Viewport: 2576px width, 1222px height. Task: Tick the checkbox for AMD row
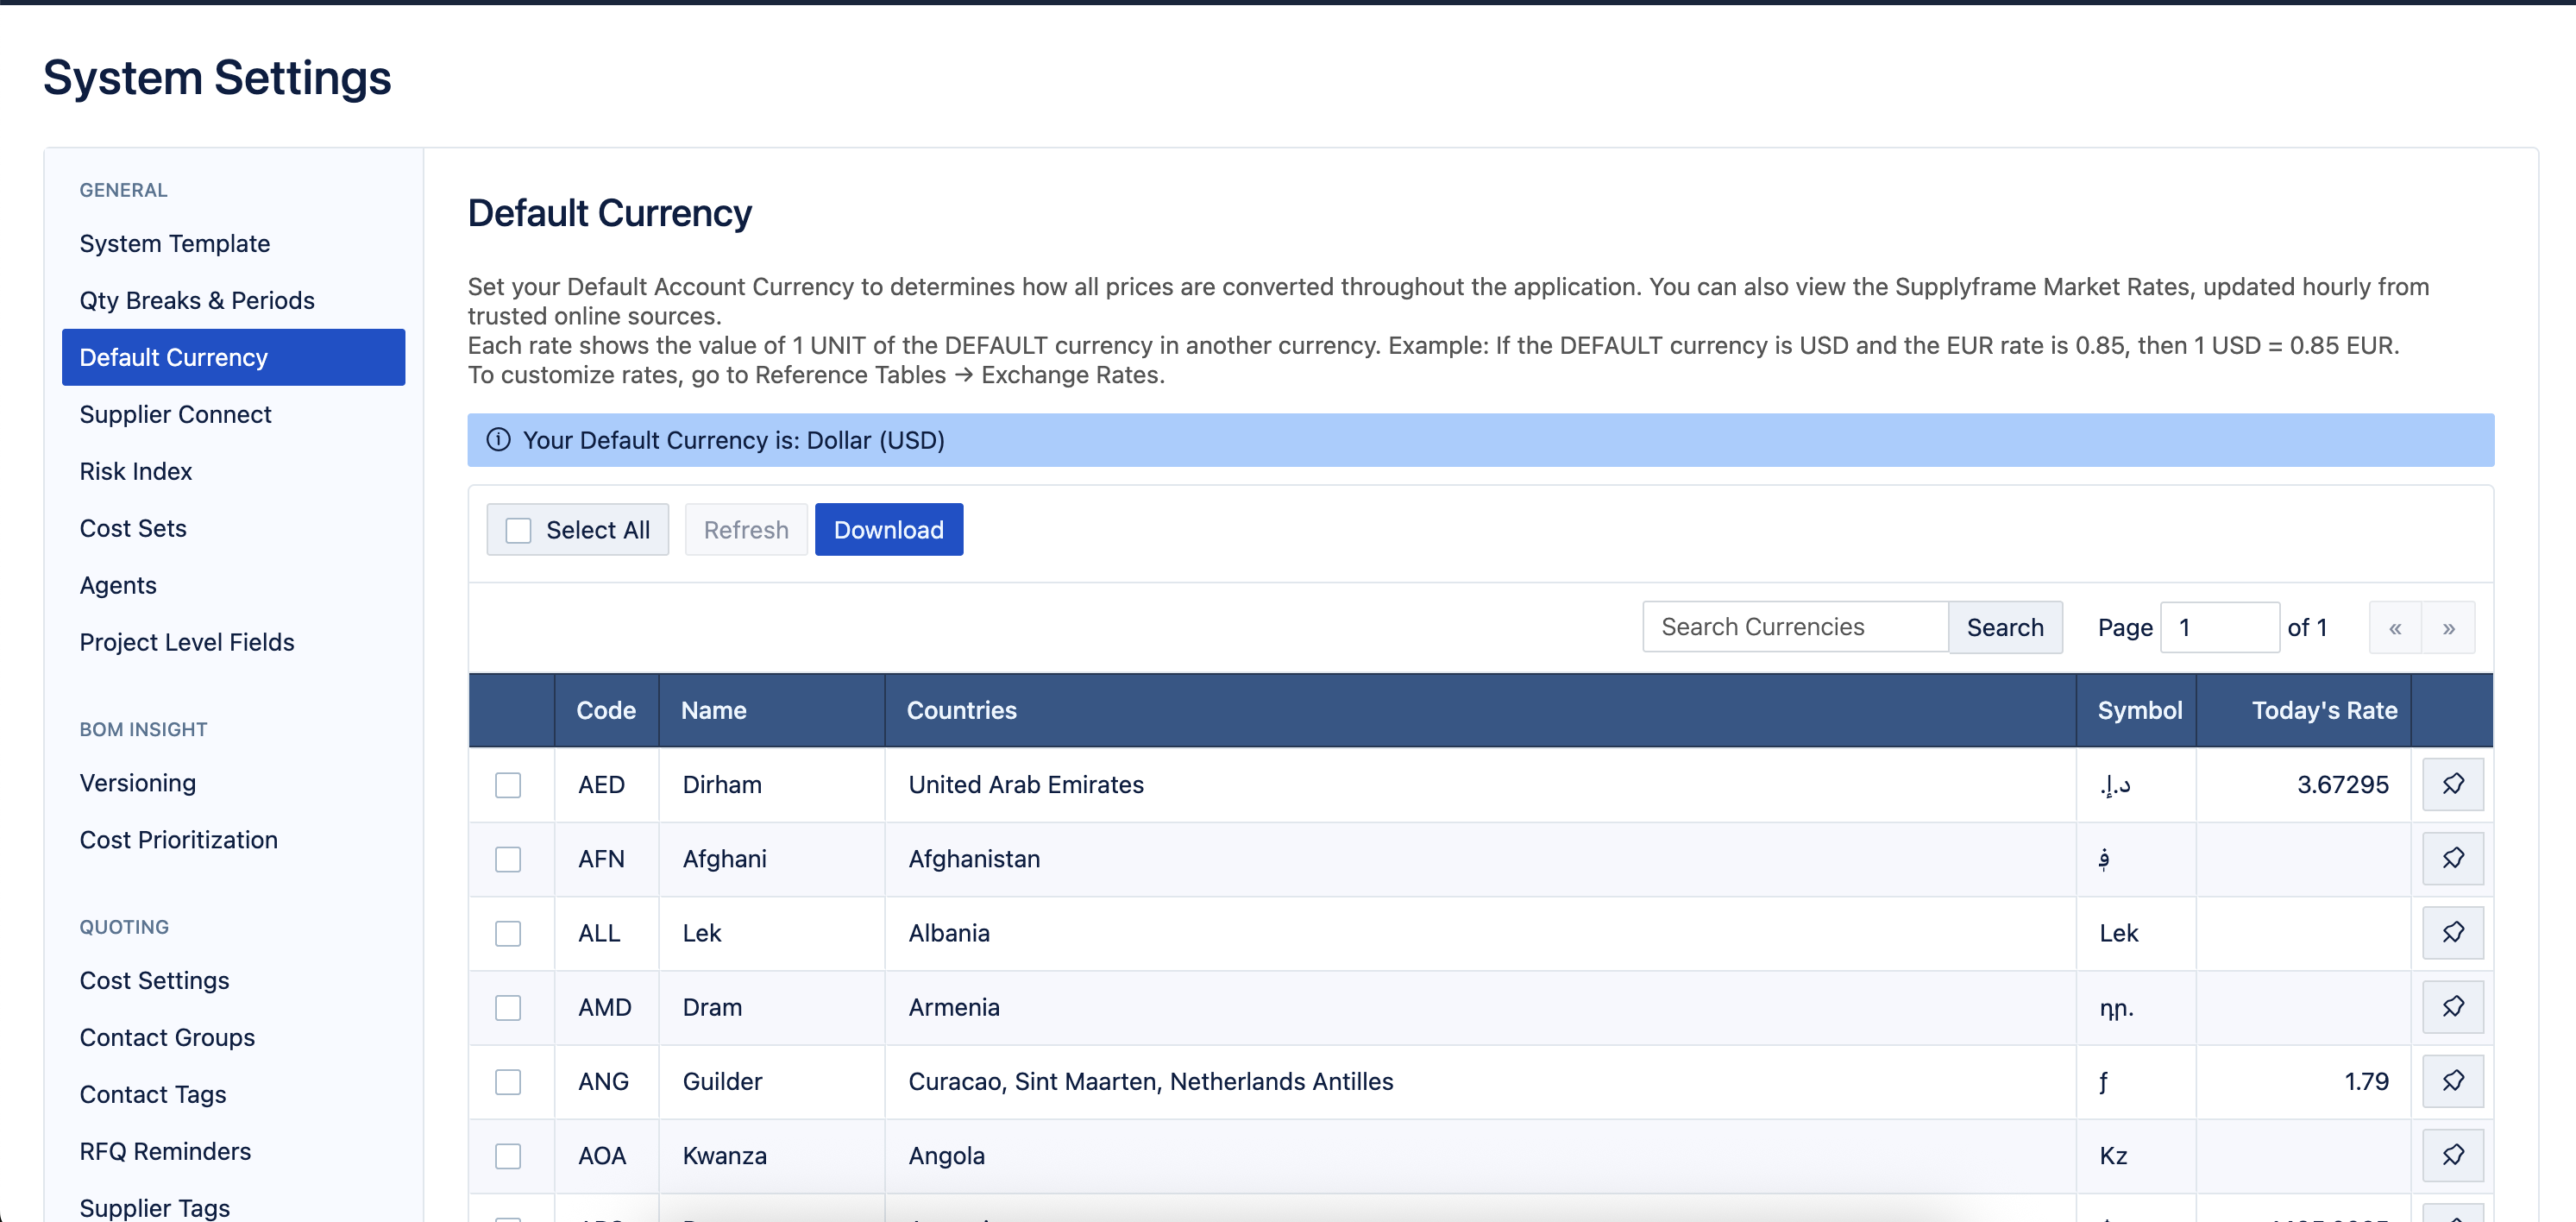click(x=508, y=1007)
